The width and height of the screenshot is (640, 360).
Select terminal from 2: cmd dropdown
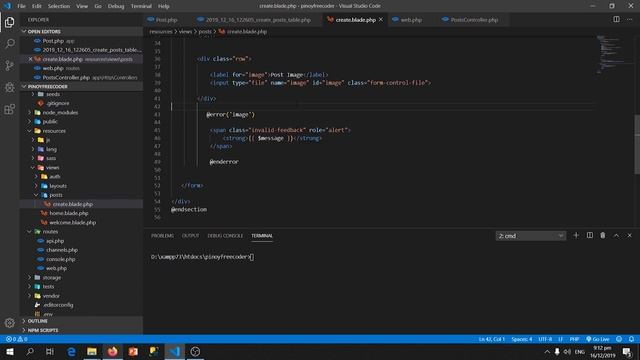[531, 236]
